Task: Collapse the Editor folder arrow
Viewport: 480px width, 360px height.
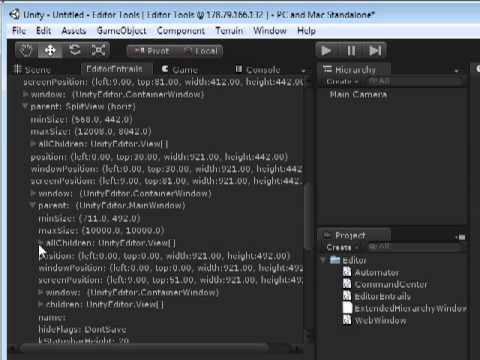Action: pyautogui.click(x=323, y=260)
